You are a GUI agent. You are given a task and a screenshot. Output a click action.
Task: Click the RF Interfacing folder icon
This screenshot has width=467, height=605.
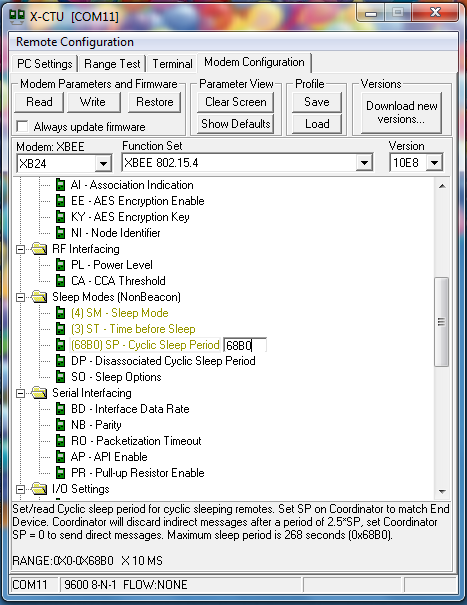pyautogui.click(x=39, y=249)
